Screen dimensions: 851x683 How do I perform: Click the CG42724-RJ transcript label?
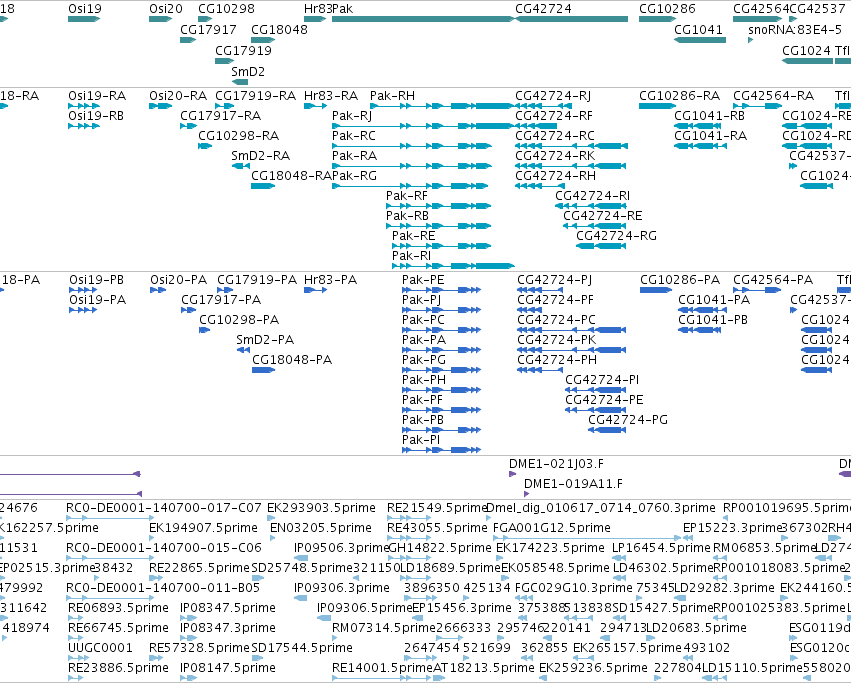pos(553,96)
